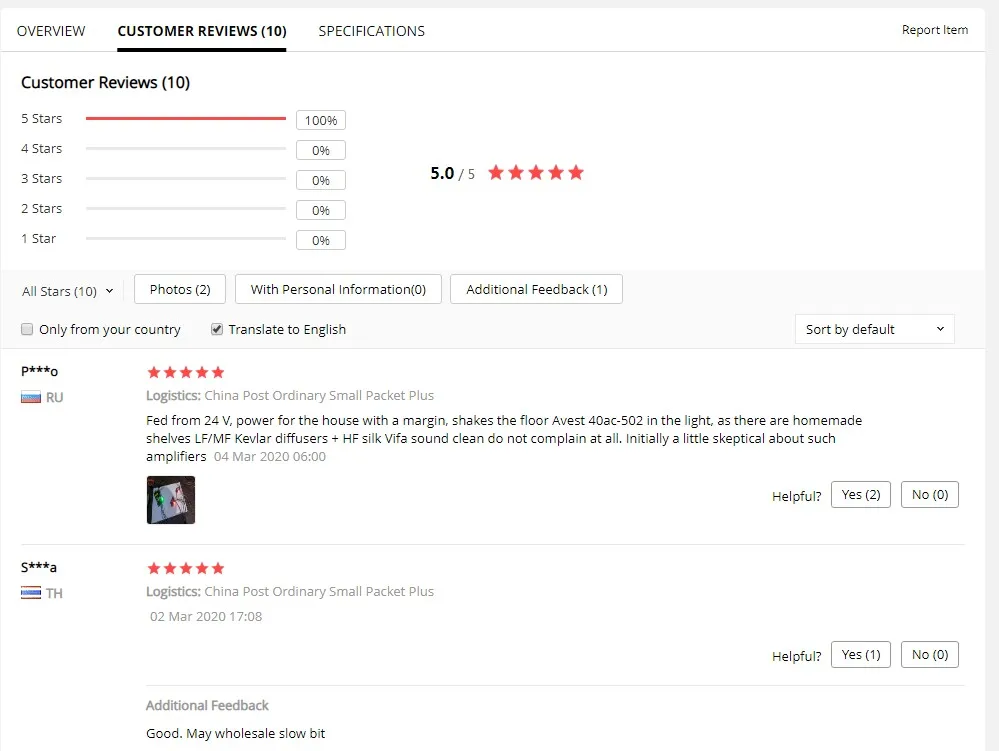Click P***o's five-star review rating

point(185,372)
